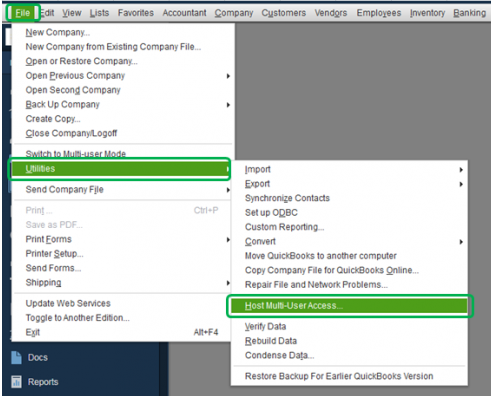Choose Set up ODBC entry
This screenshot has height=396, width=491.
[271, 213]
